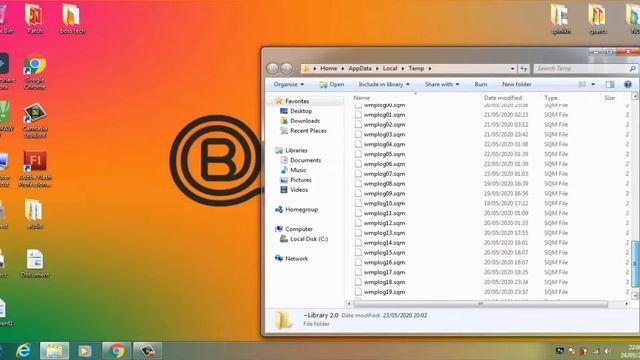Open the Camtasia Studio desktop shortcut
The image size is (640, 360).
click(x=35, y=120)
